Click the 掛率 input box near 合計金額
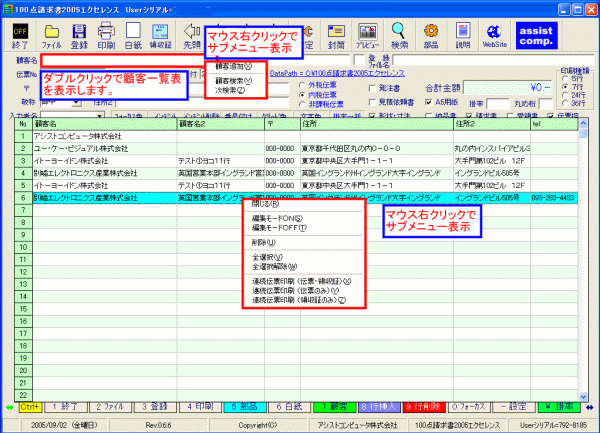The image size is (600, 433). click(x=497, y=104)
